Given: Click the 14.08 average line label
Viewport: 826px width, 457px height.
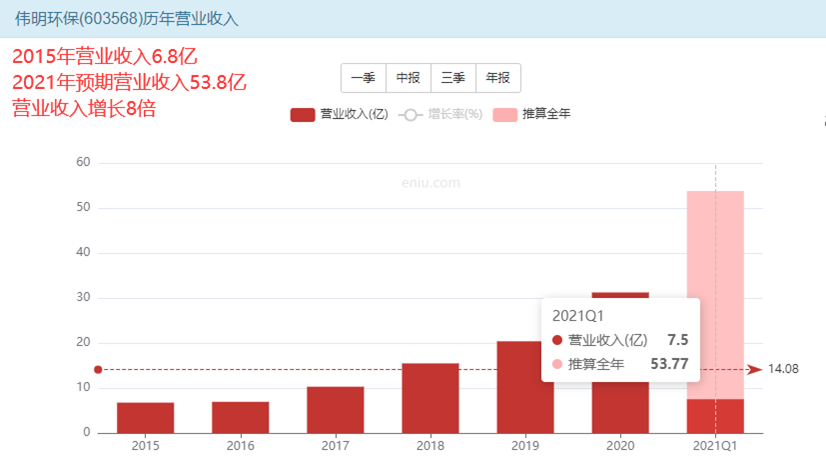Looking at the screenshot, I should [x=783, y=369].
